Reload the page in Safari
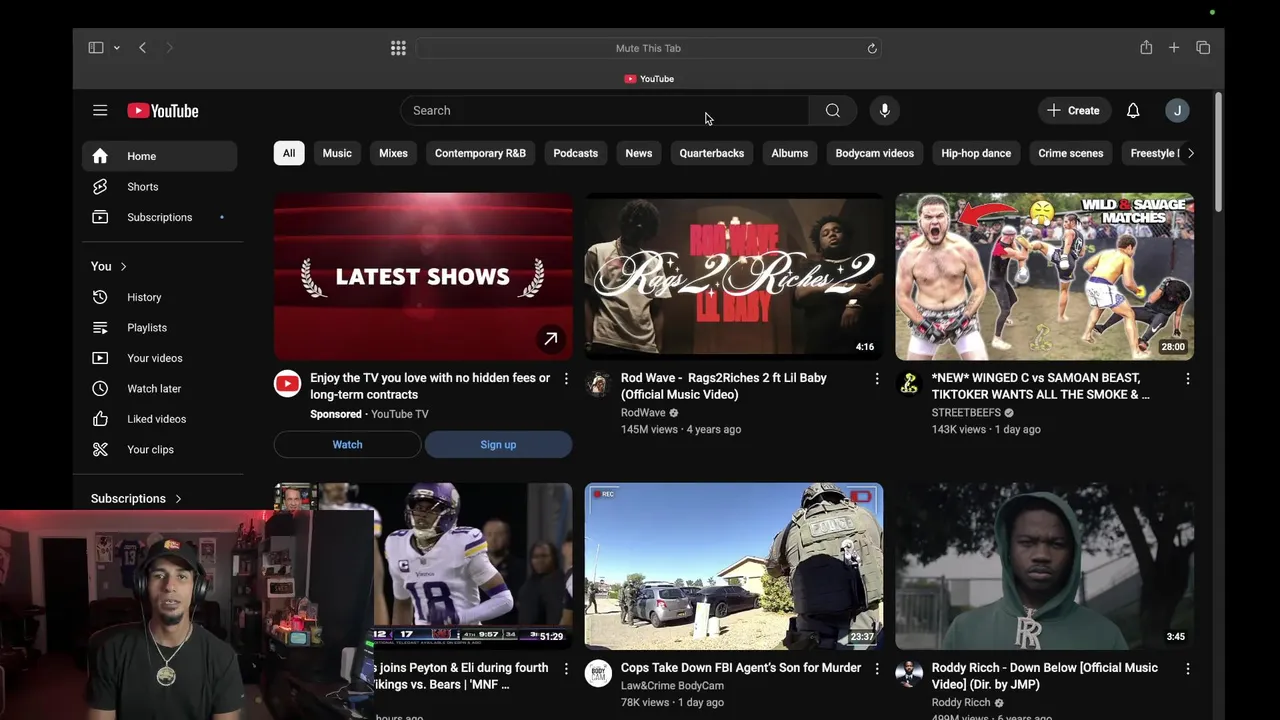The height and width of the screenshot is (720, 1280). pos(872,48)
